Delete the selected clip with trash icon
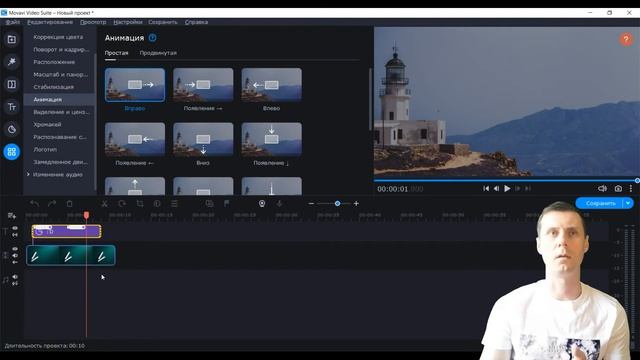Viewport: 640px width, 360px height. tap(69, 203)
